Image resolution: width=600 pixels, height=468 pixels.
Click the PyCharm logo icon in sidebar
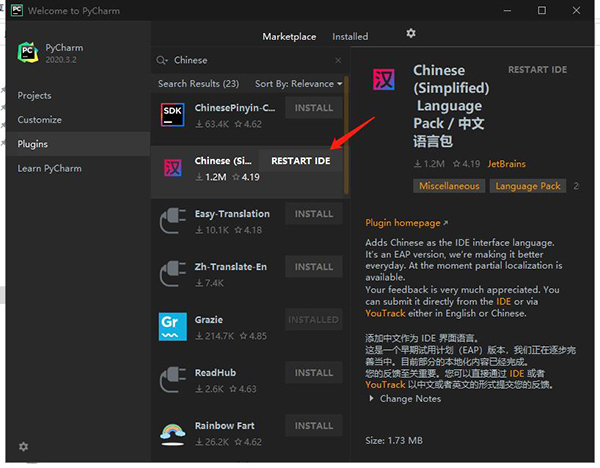28,52
